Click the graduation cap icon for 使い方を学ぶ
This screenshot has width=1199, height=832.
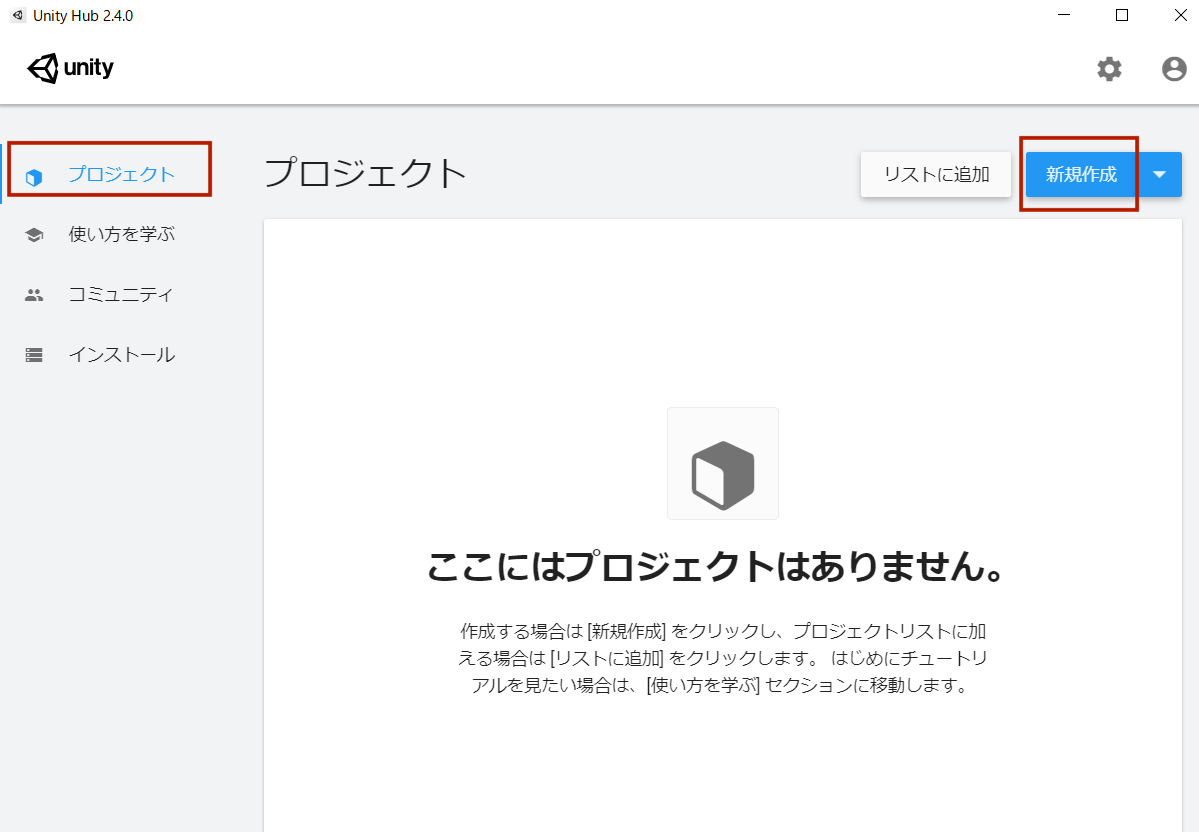[34, 234]
